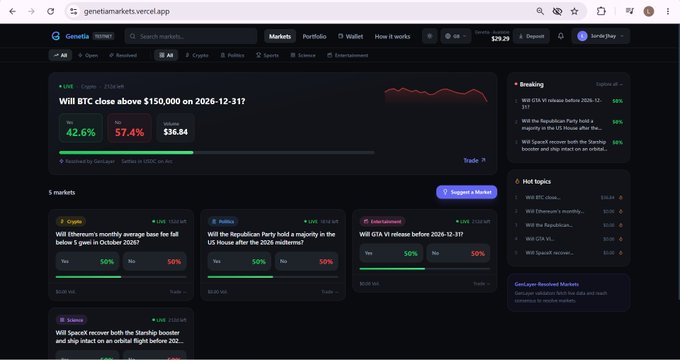Select the All categories filter
680x360 pixels.
coord(166,56)
